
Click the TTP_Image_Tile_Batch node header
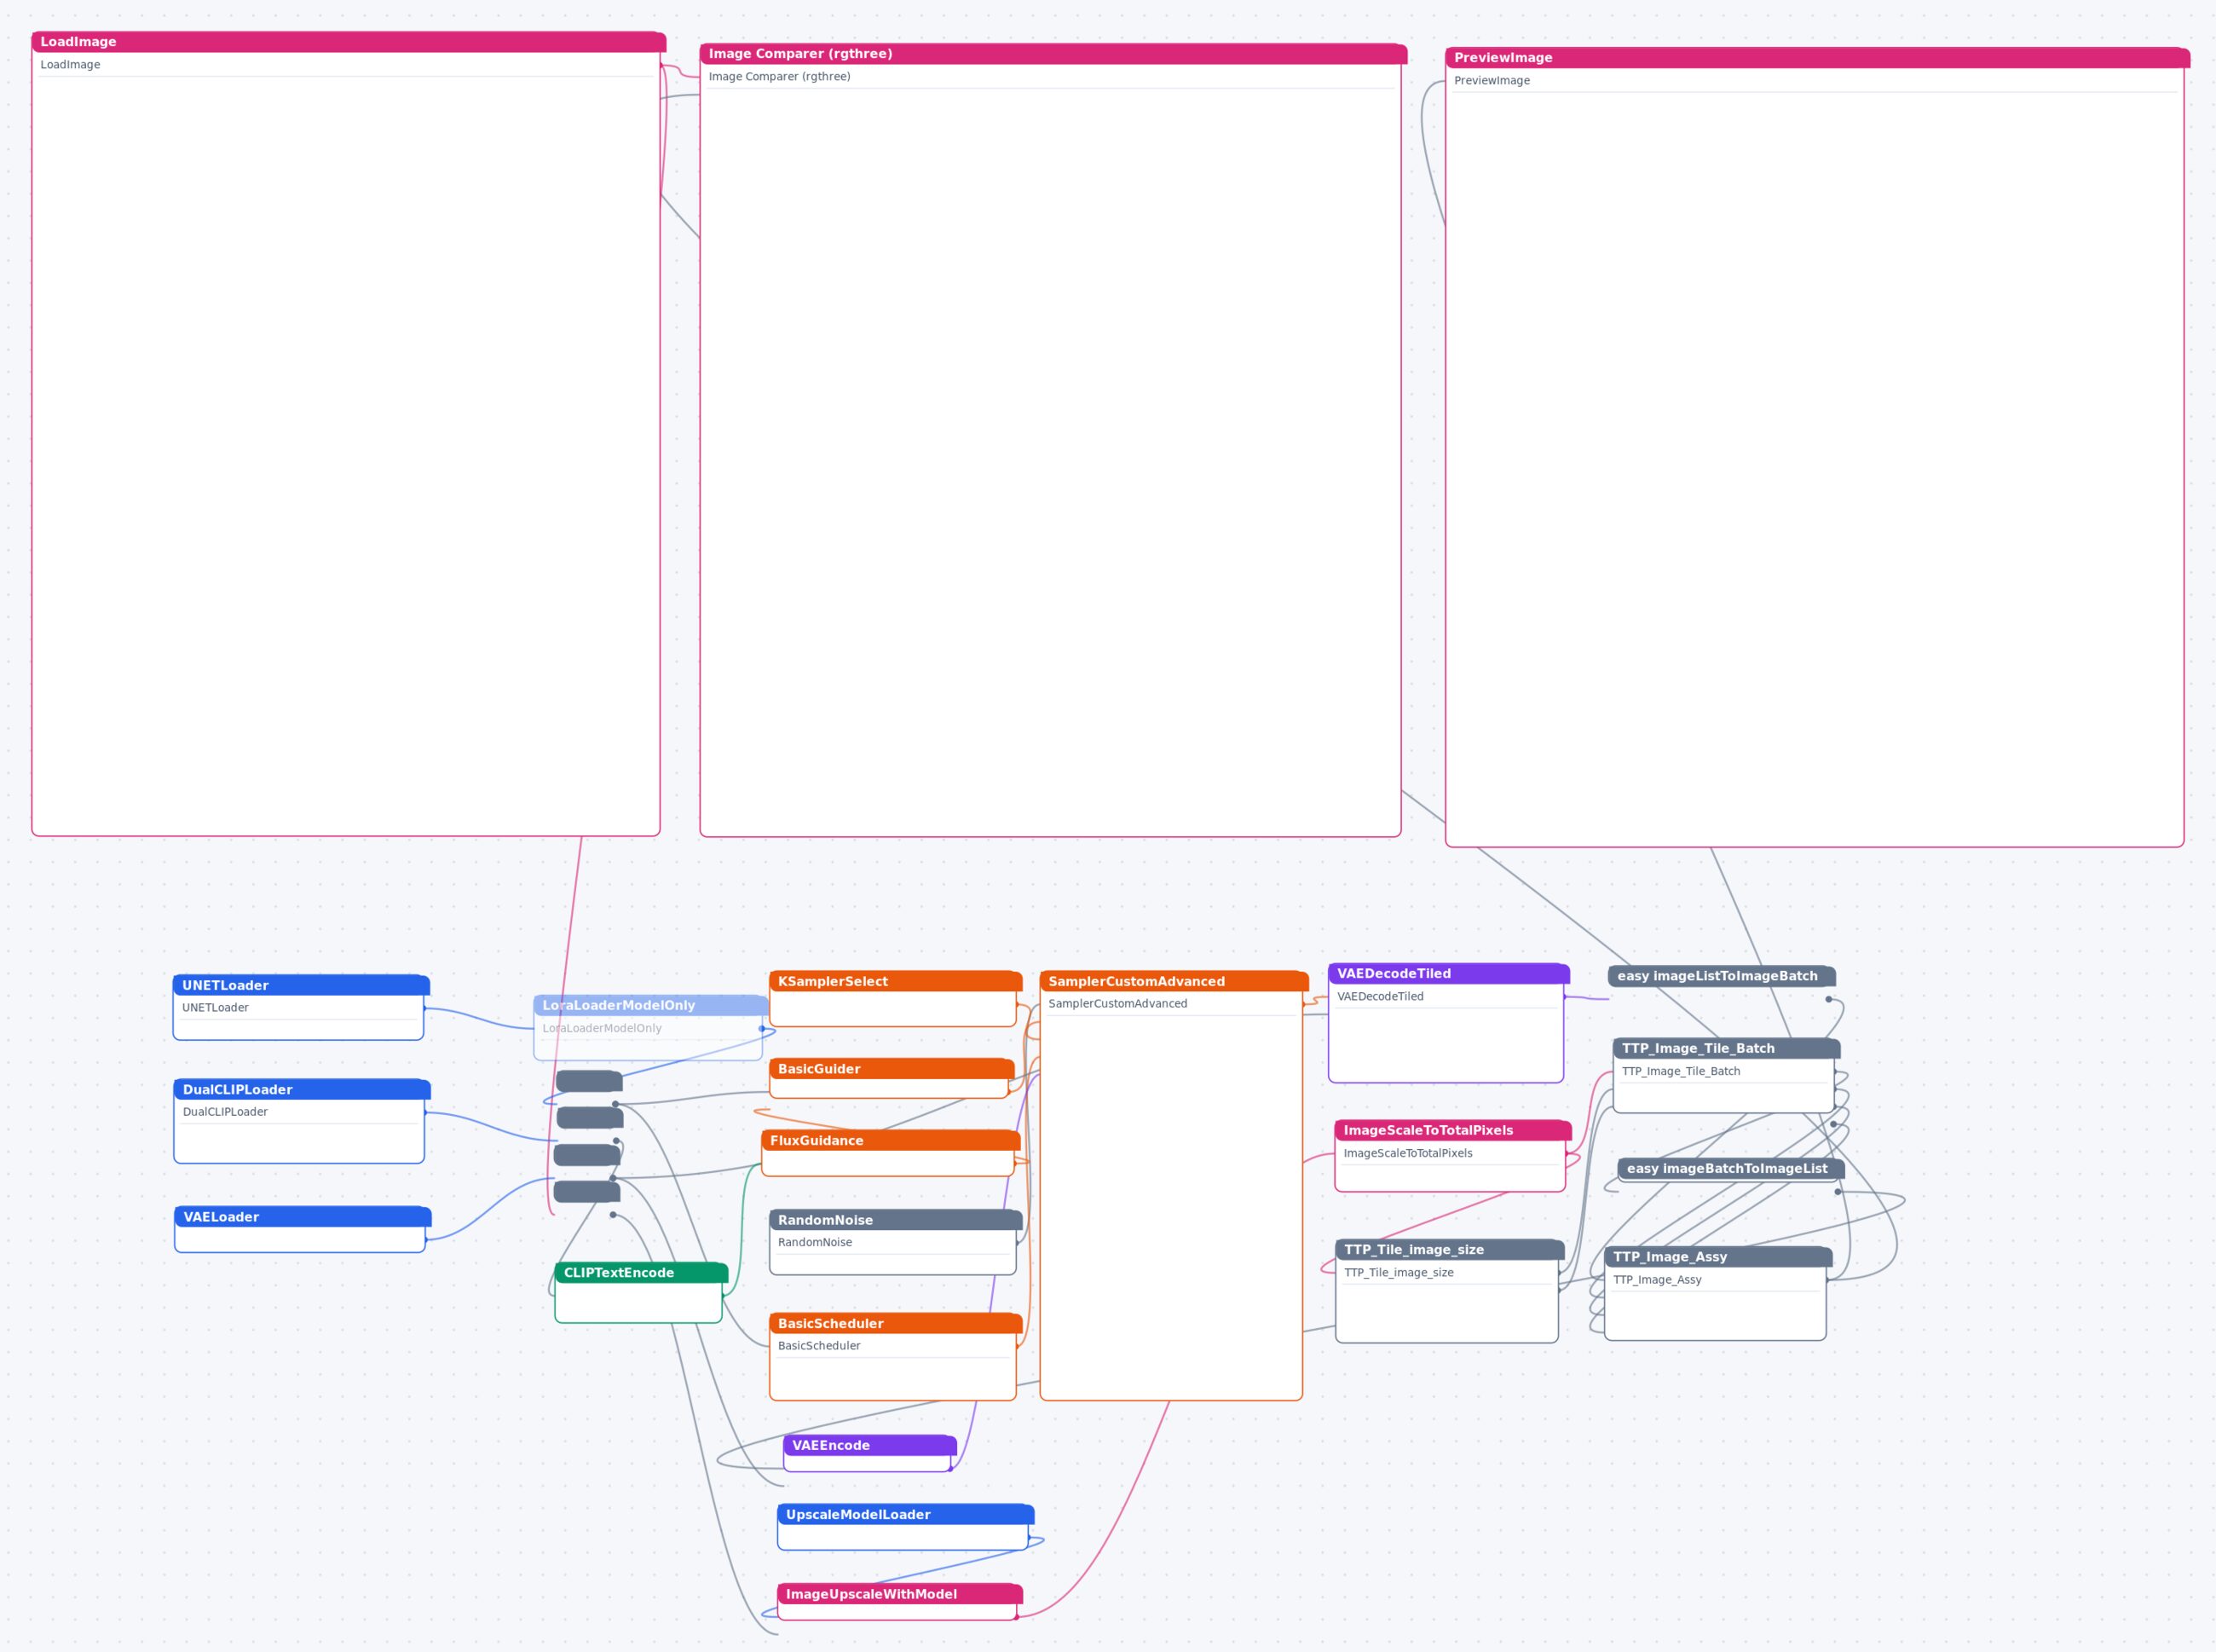[1727, 1048]
